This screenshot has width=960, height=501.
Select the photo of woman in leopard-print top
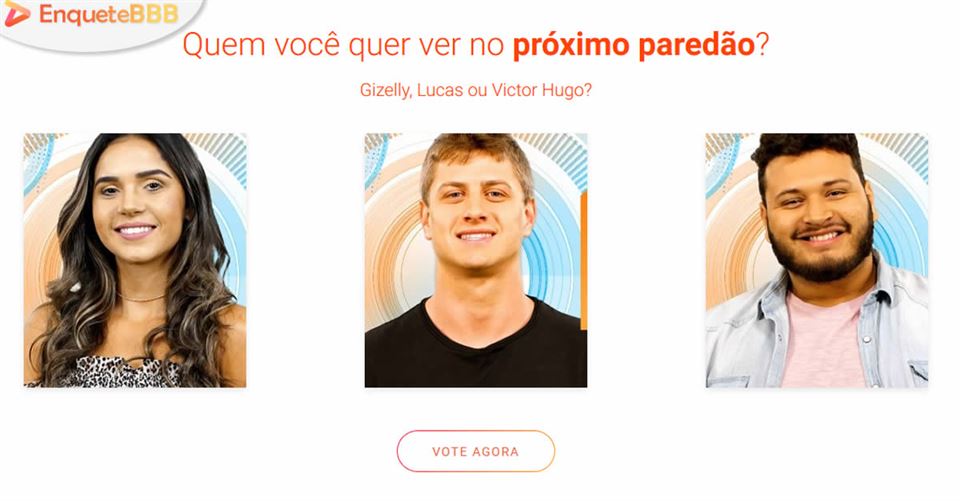click(135, 260)
